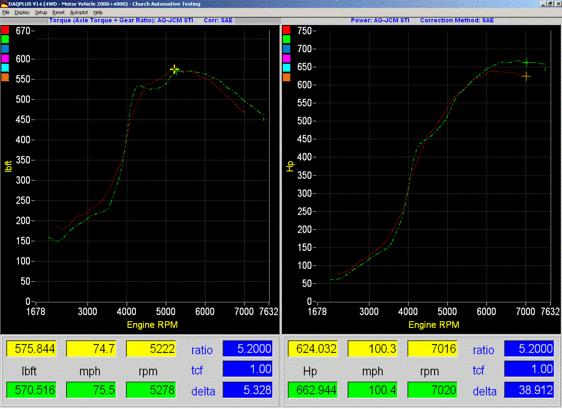
Task: Select magenta run swatch on torque graph
Action: [5, 58]
